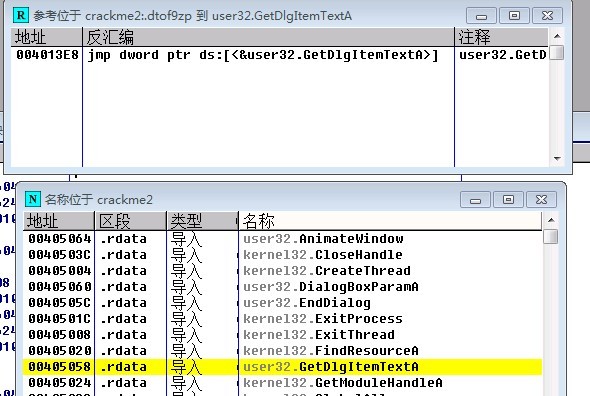Screen dimensions: 590x396
Task: Maximize the references to GetDlgItemTextA window
Action: click(514, 16)
